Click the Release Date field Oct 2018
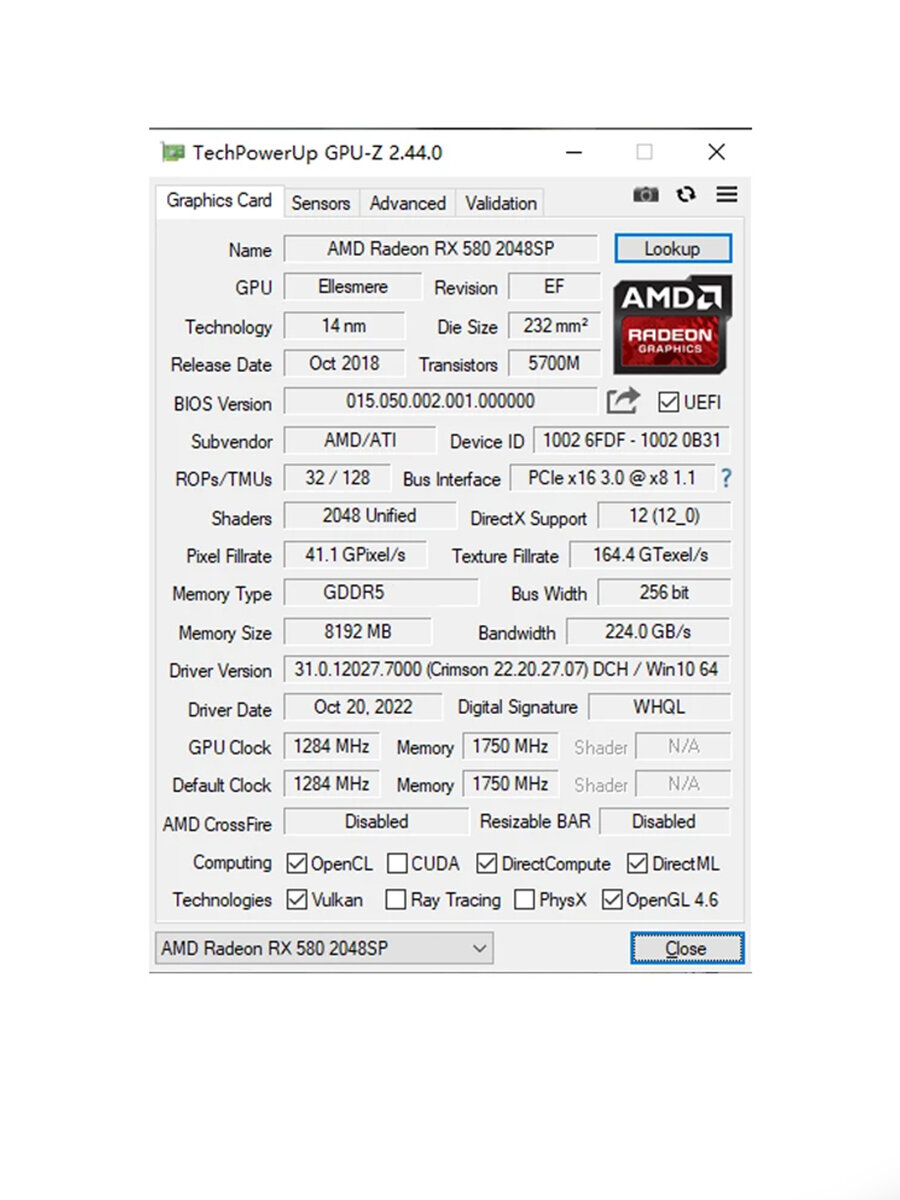This screenshot has height=1200, width=900. click(344, 364)
